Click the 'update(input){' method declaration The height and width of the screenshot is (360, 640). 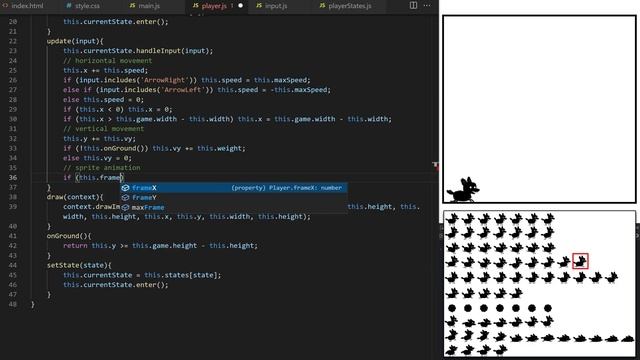click(75, 41)
